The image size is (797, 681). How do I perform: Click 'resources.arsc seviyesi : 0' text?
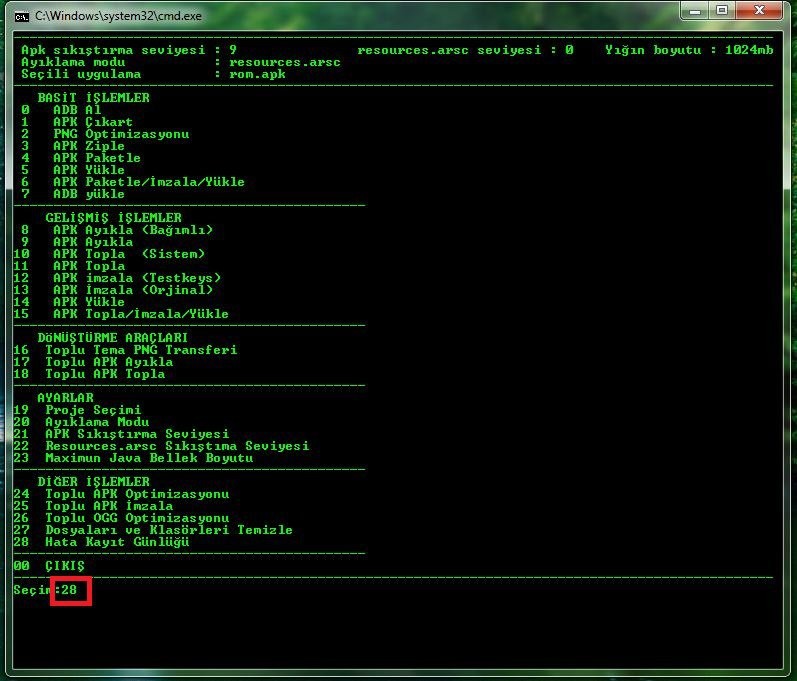(x=465, y=50)
